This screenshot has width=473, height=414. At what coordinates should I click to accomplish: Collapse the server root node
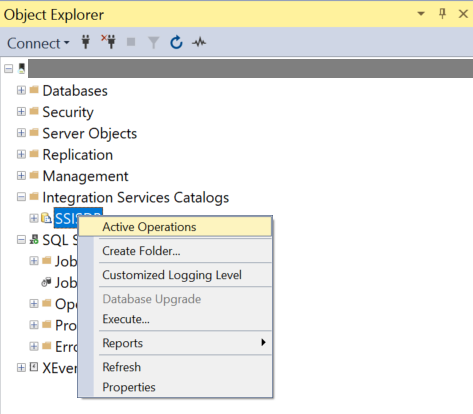pos(9,69)
